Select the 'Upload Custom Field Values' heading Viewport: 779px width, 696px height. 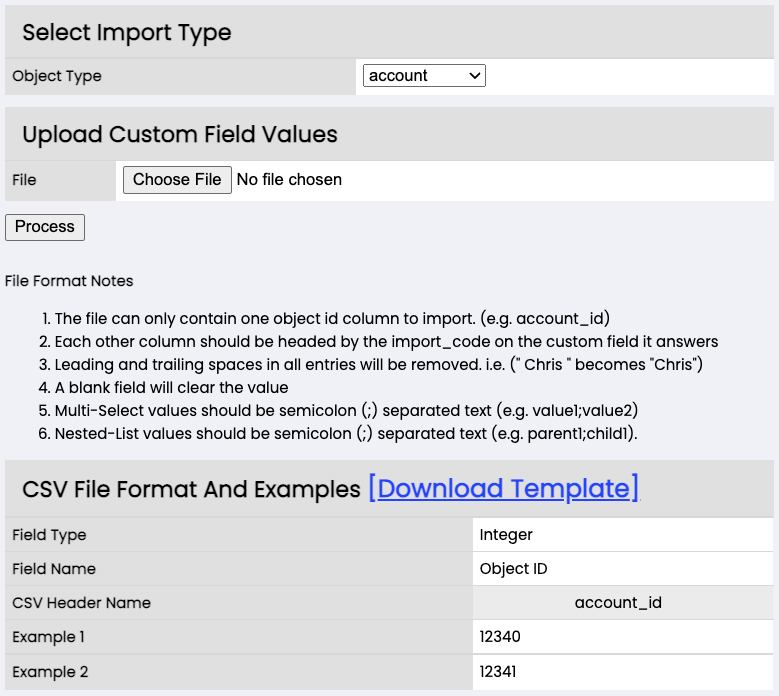pyautogui.click(x=180, y=134)
